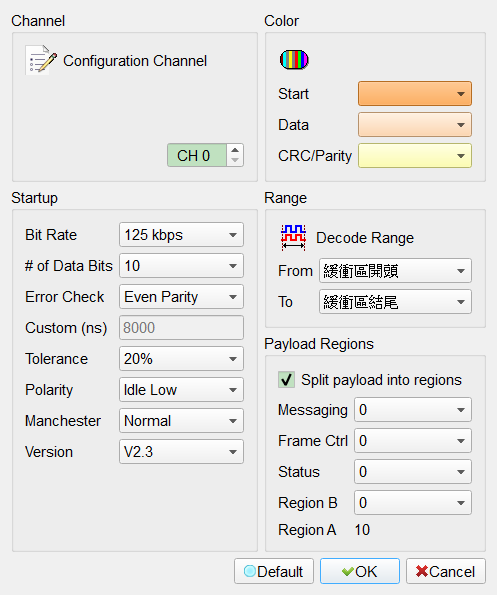Click the Default button
Image resolution: width=497 pixels, height=595 pixels.
(x=274, y=571)
